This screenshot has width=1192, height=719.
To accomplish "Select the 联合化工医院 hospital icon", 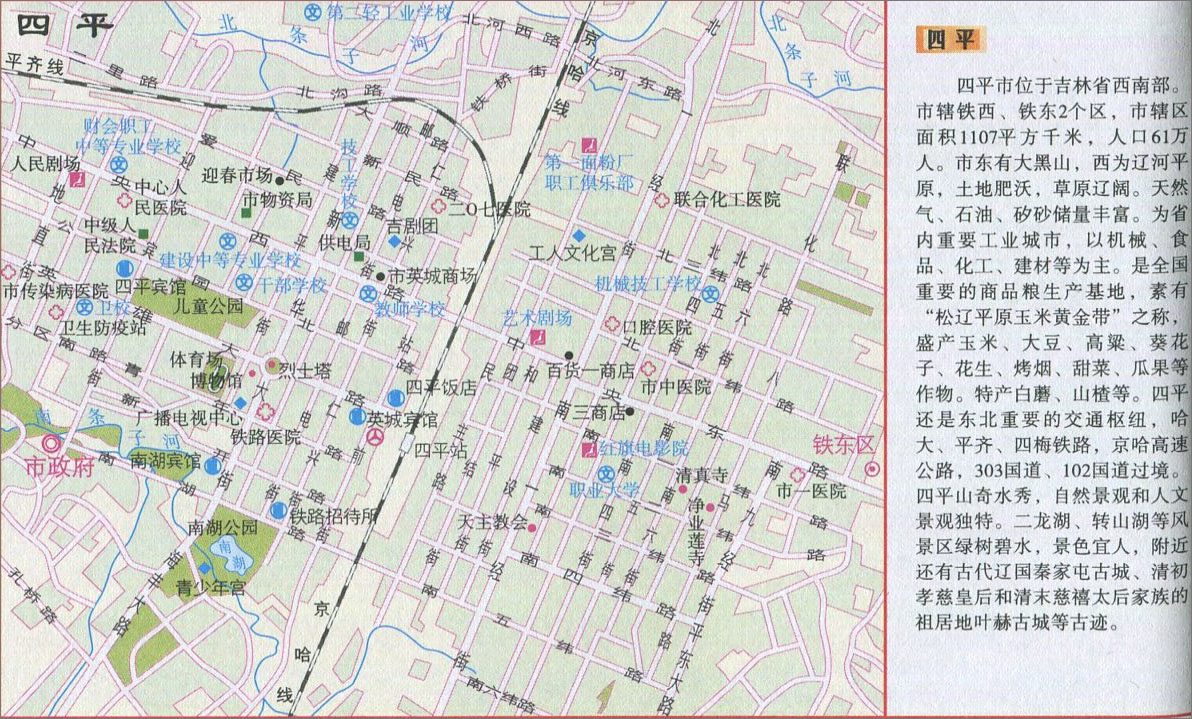I will pyautogui.click(x=661, y=200).
